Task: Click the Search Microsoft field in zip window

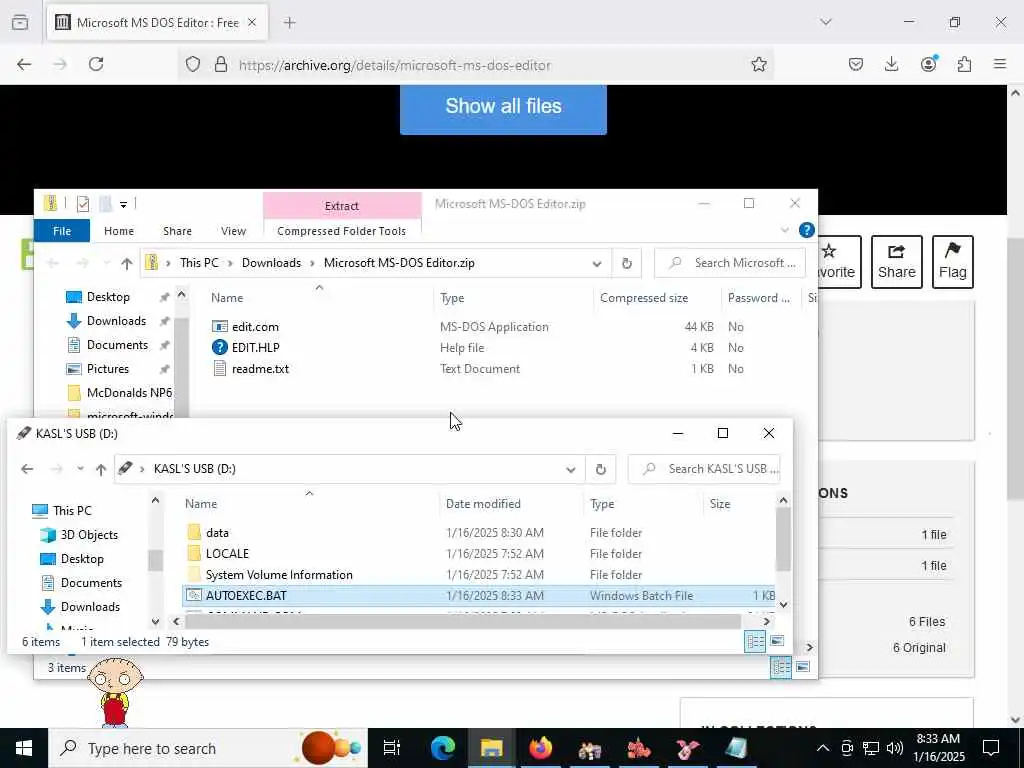Action: 729,263
